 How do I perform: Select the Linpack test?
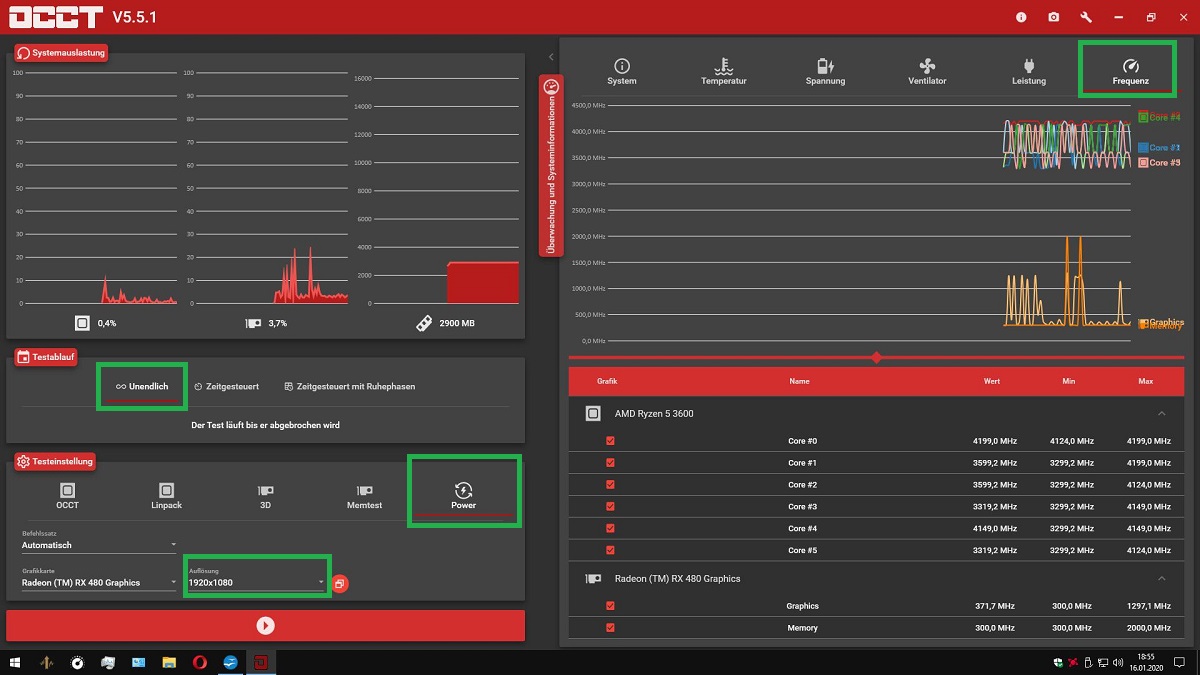click(x=166, y=496)
